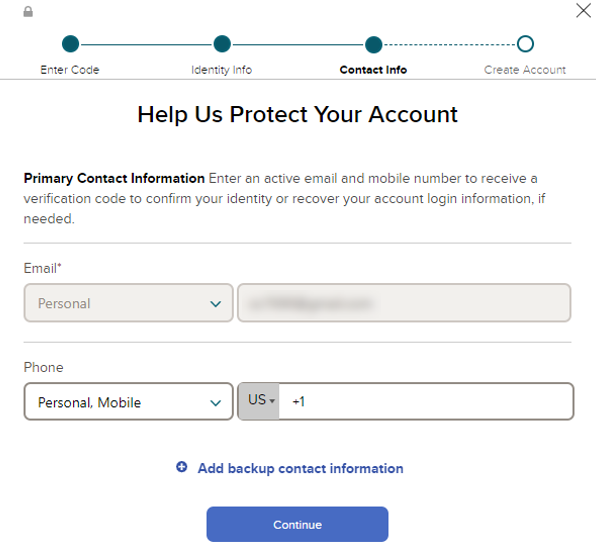Open the email type Personal dropdown
This screenshot has width=596, height=557.
128,303
